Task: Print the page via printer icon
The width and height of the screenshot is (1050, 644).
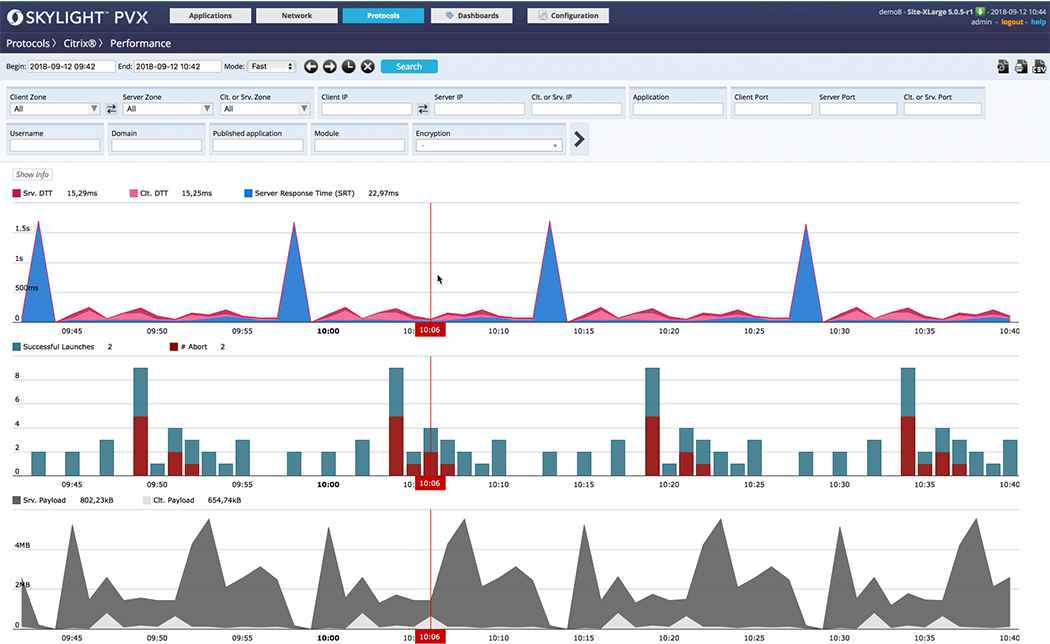Action: click(x=1021, y=66)
